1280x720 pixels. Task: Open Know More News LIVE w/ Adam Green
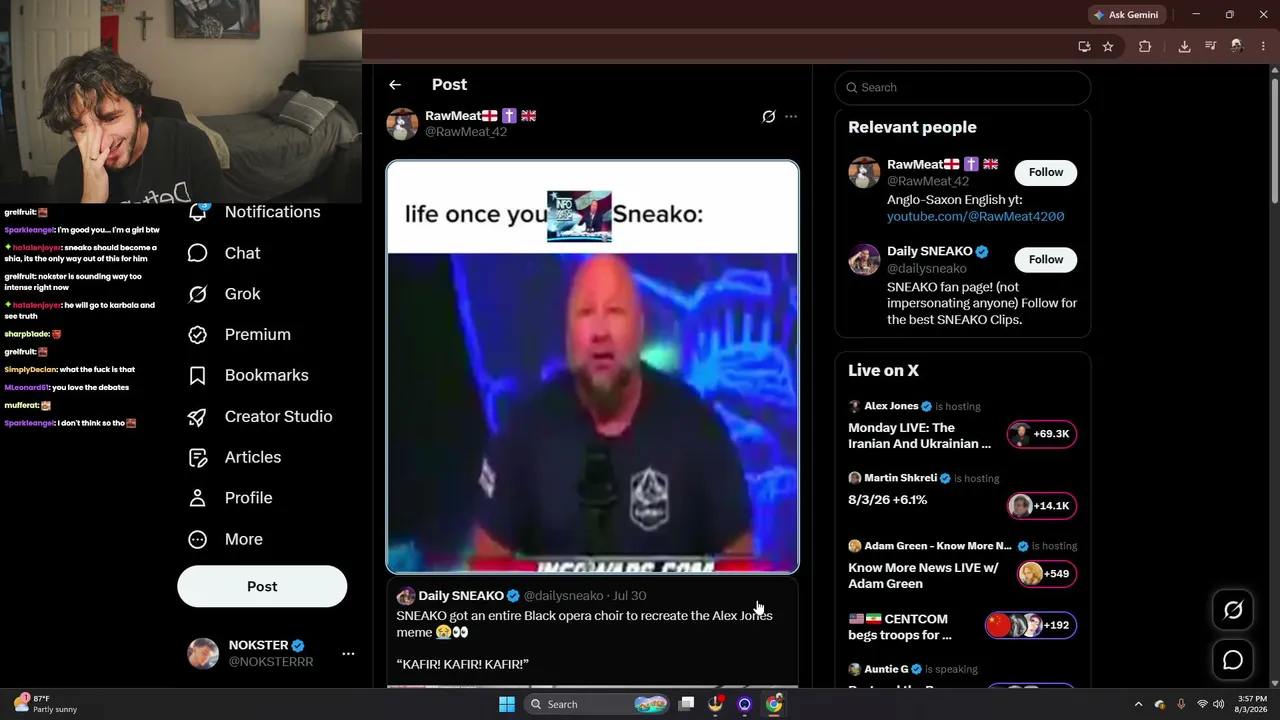tap(923, 576)
